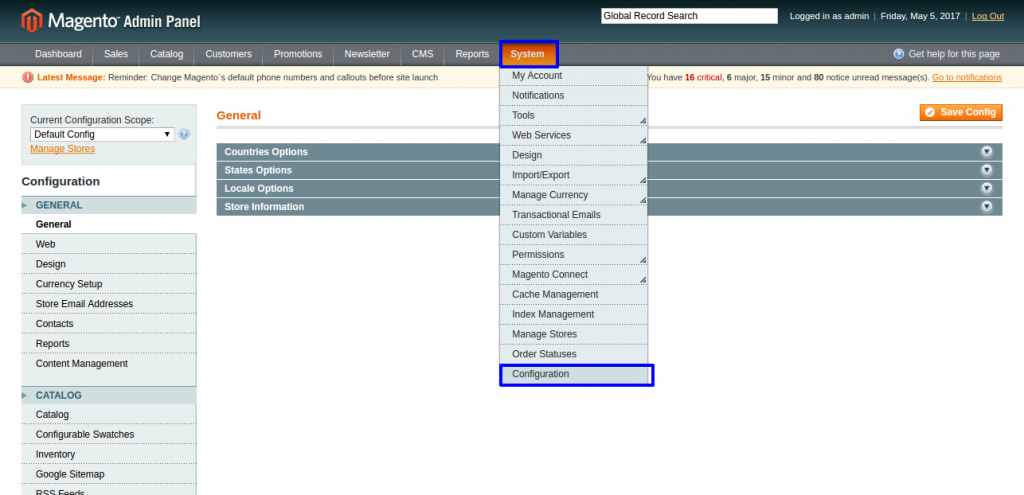Collapse the CATALOG sidebar section
This screenshot has height=495, width=1024.
[108, 395]
